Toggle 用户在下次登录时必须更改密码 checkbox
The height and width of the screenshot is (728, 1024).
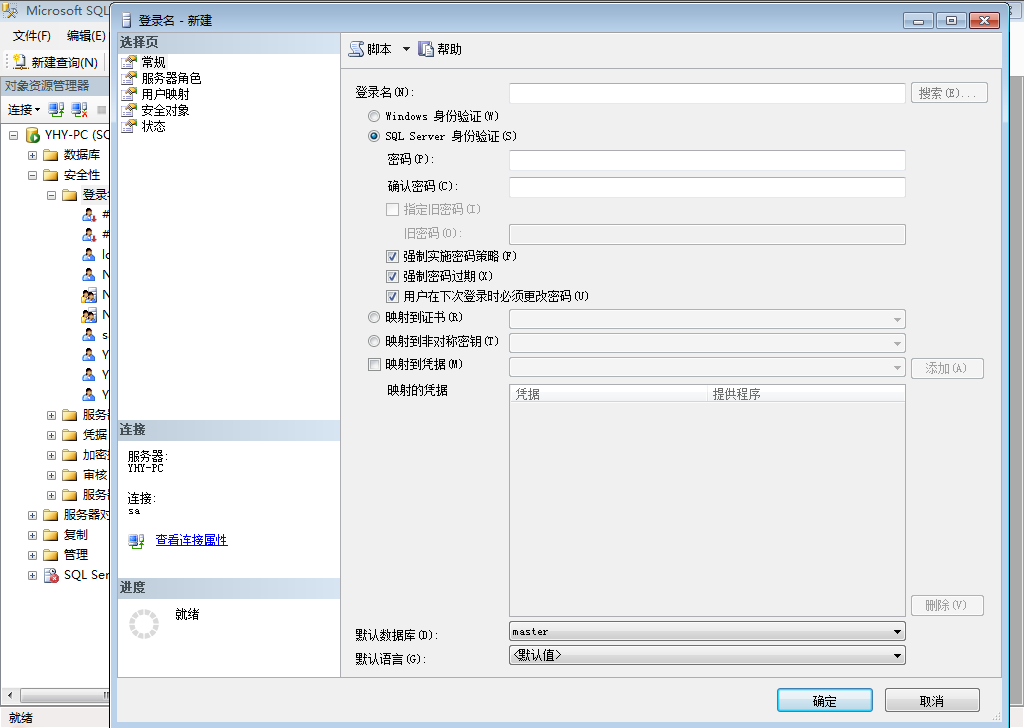tap(392, 296)
